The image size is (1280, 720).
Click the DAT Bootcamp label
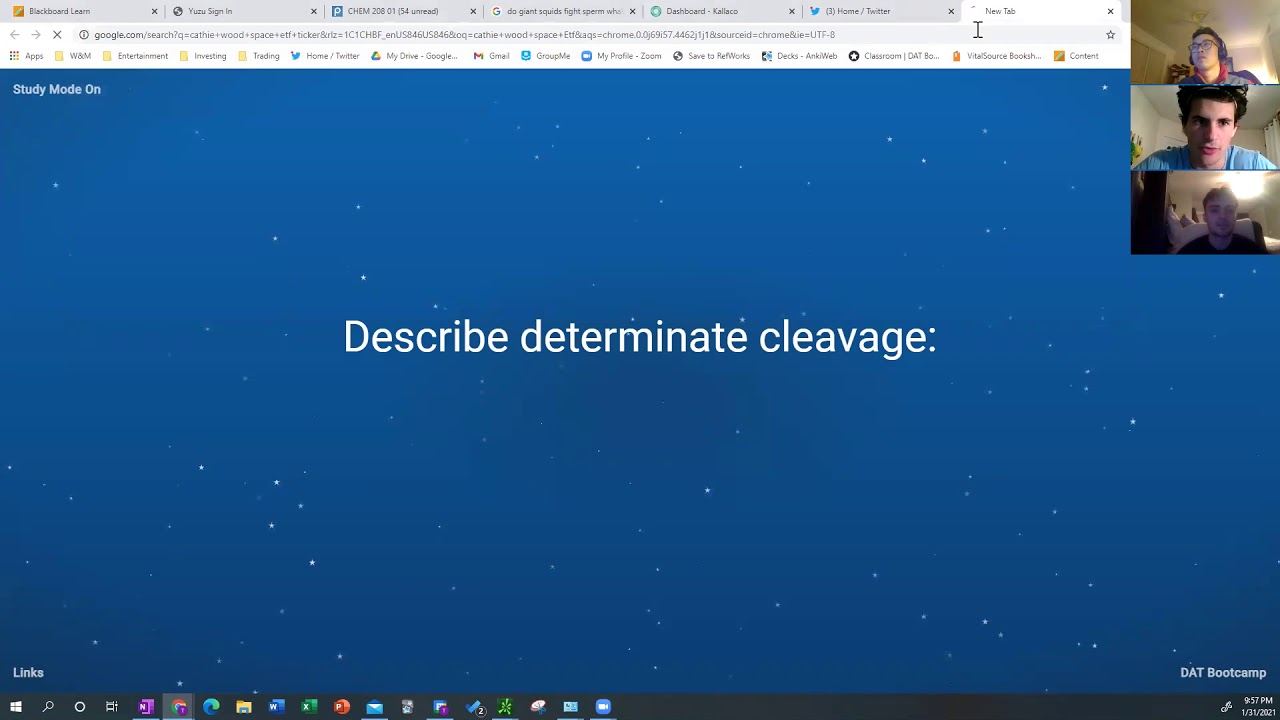[1223, 673]
